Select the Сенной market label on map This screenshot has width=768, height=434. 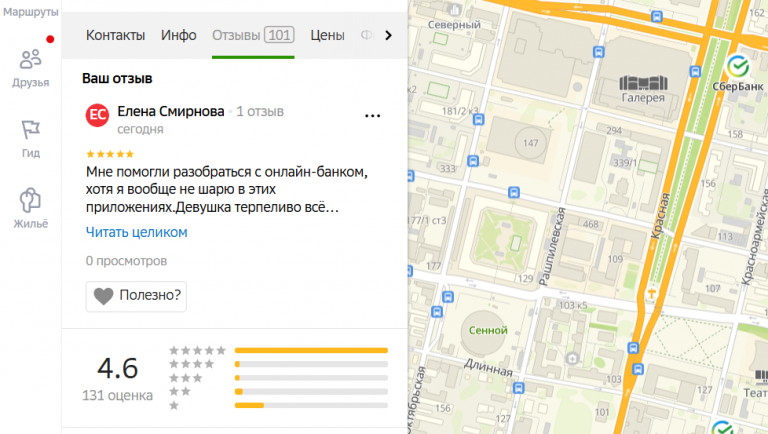[488, 330]
